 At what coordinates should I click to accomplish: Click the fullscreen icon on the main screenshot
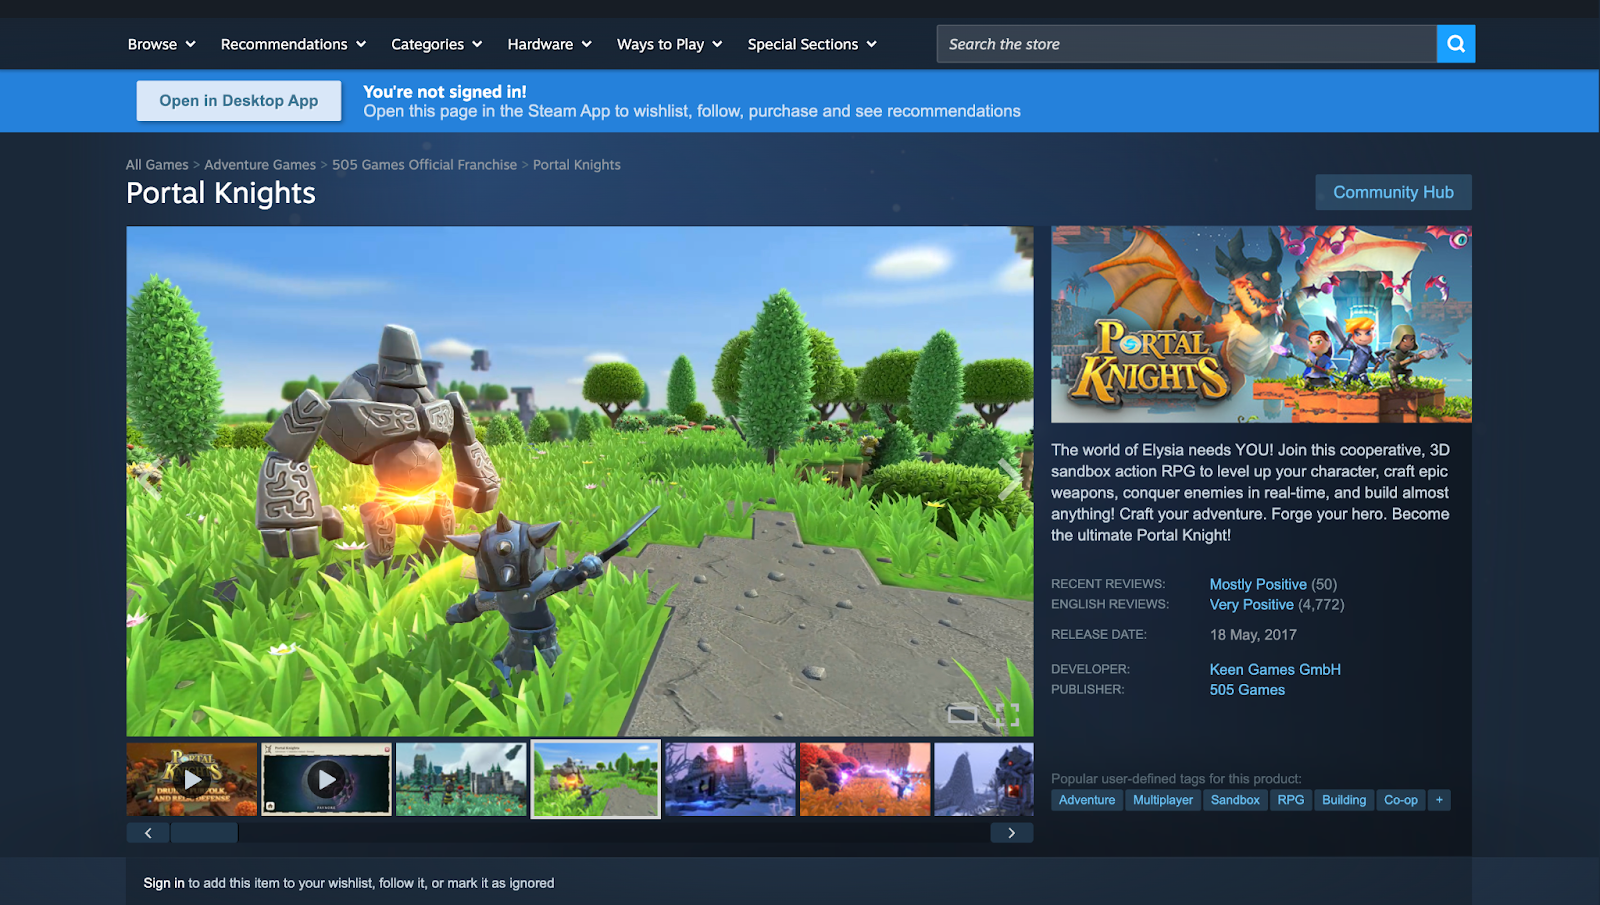tap(1007, 714)
